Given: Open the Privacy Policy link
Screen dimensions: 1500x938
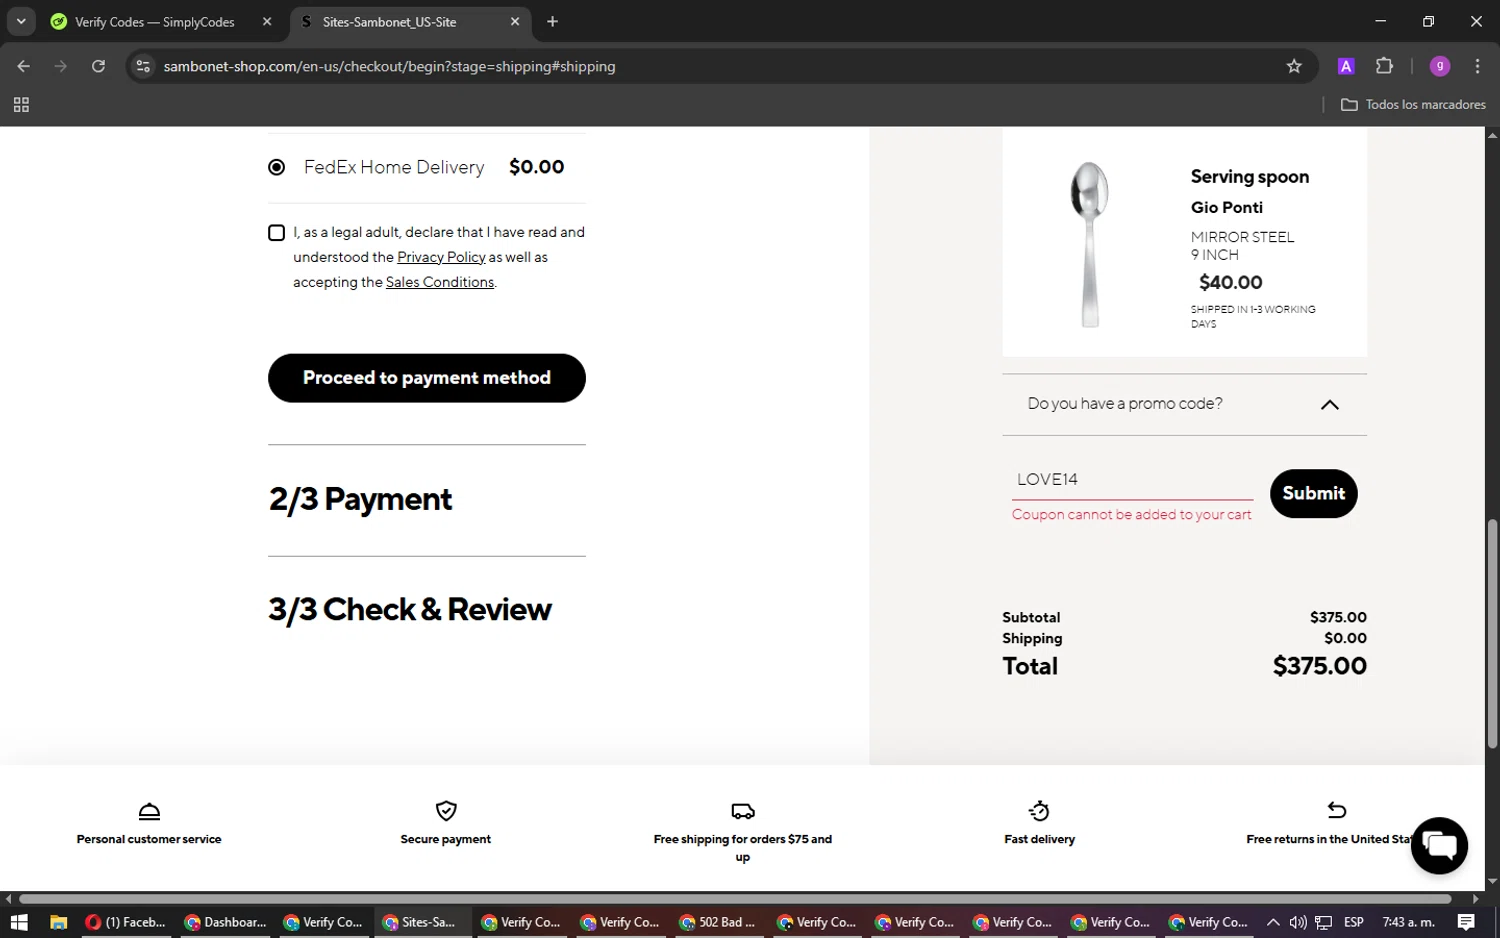Looking at the screenshot, I should pos(441,257).
